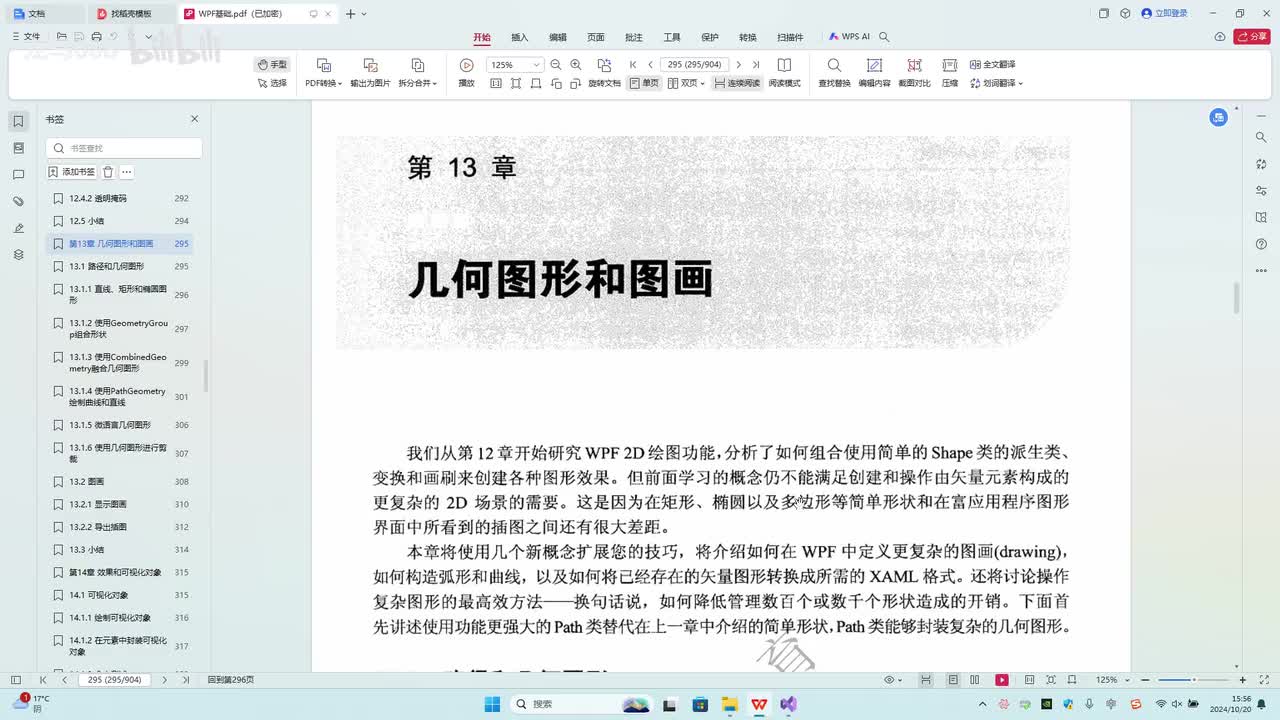Switch to the 保护 ribbon tab
Viewport: 1280px width, 720px height.
(710, 37)
